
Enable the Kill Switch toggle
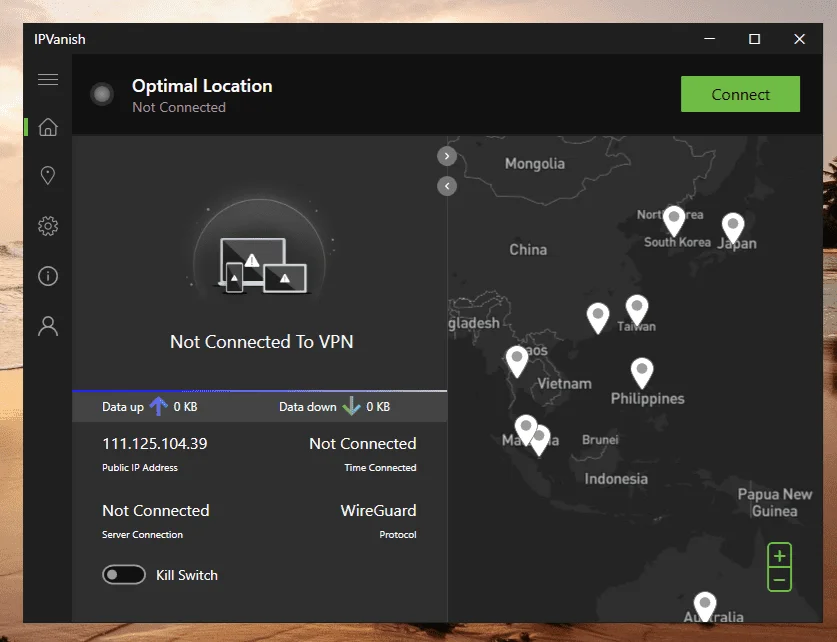[124, 575]
